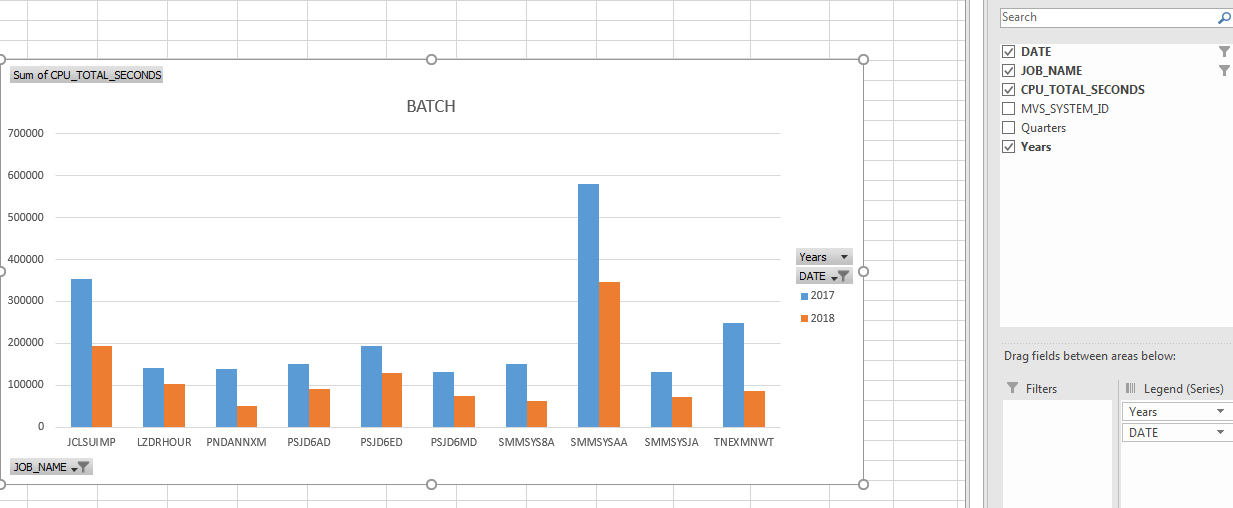This screenshot has width=1233, height=508.
Task: Enable the MVS_SYSTEM_ID field checkbox
Action: [1008, 108]
